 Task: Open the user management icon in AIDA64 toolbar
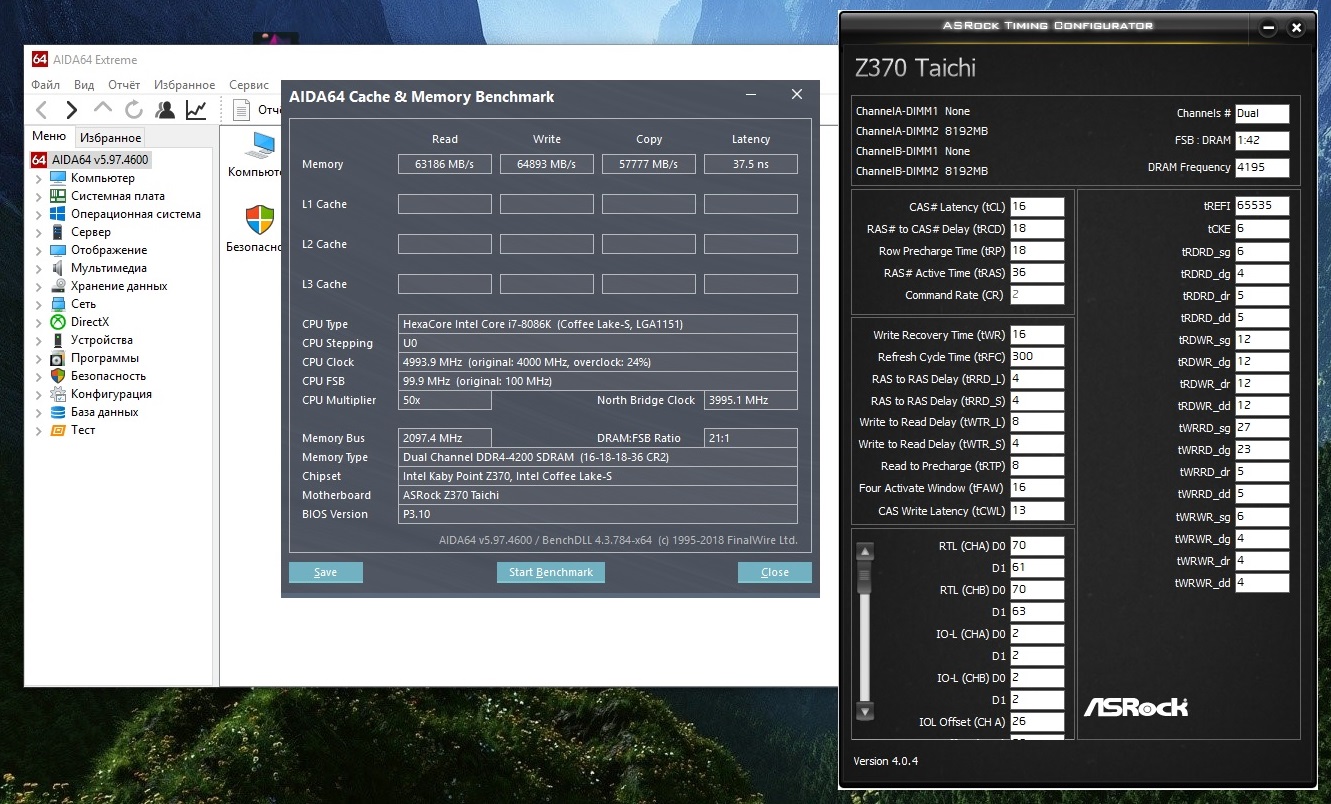[x=165, y=110]
